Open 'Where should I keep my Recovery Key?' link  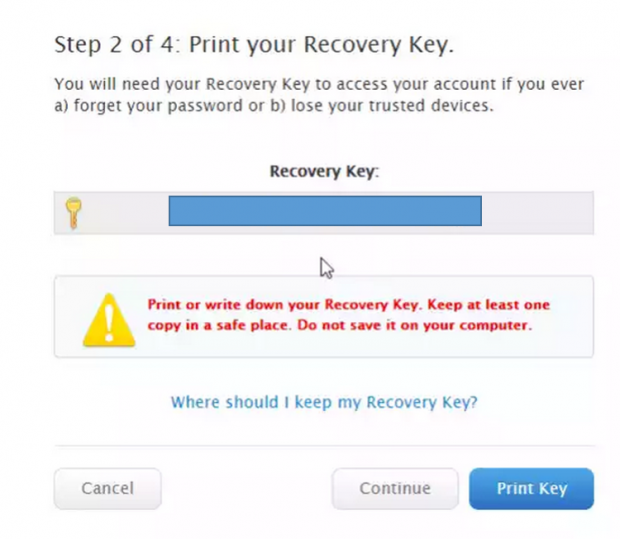pyautogui.click(x=324, y=402)
